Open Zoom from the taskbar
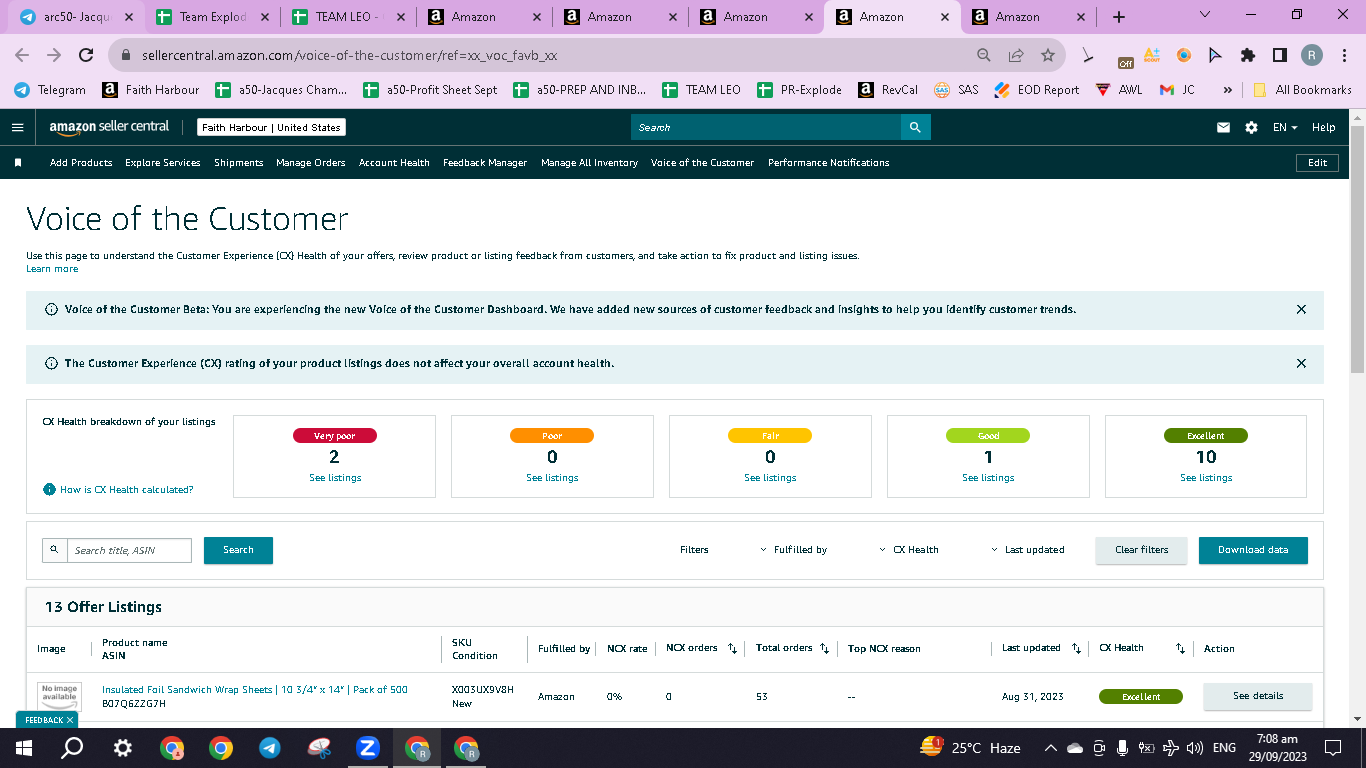Image resolution: width=1366 pixels, height=768 pixels. (x=367, y=747)
